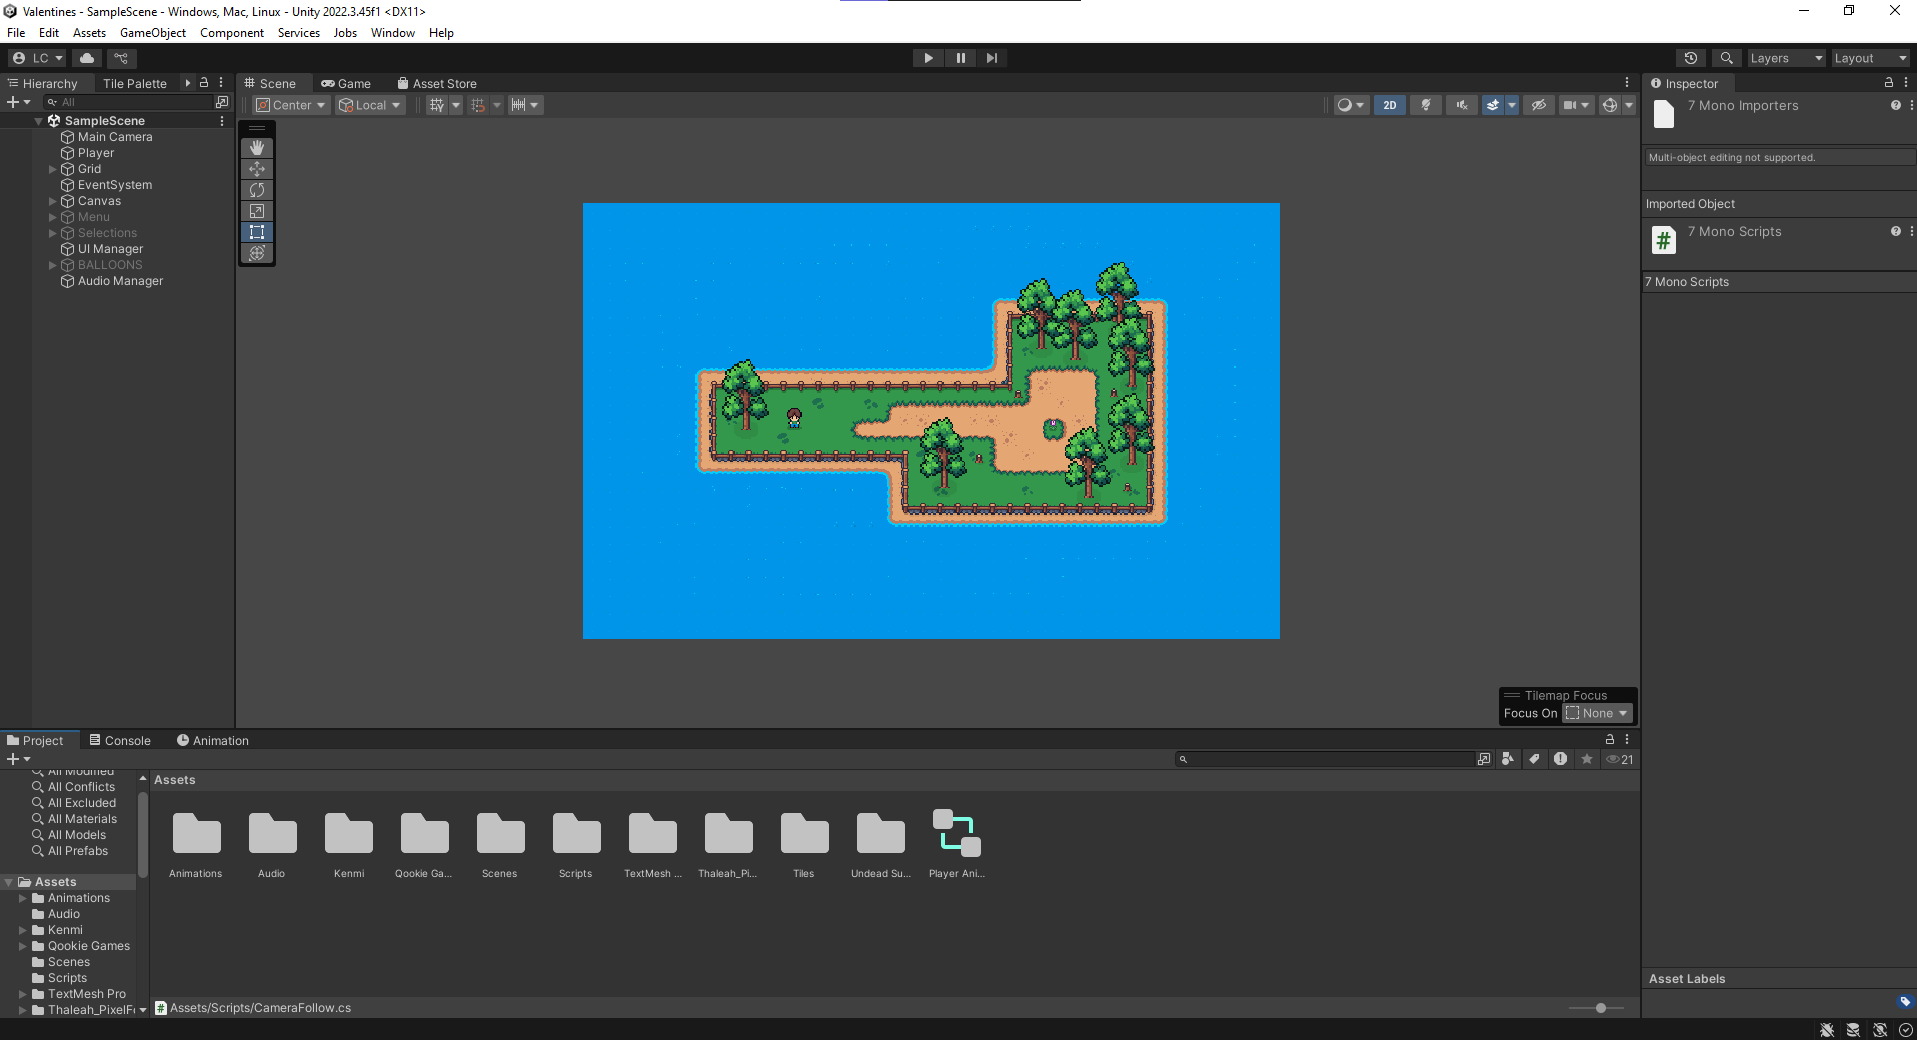This screenshot has width=1917, height=1040.
Task: Toggle scene audio mute
Action: tap(1461, 105)
